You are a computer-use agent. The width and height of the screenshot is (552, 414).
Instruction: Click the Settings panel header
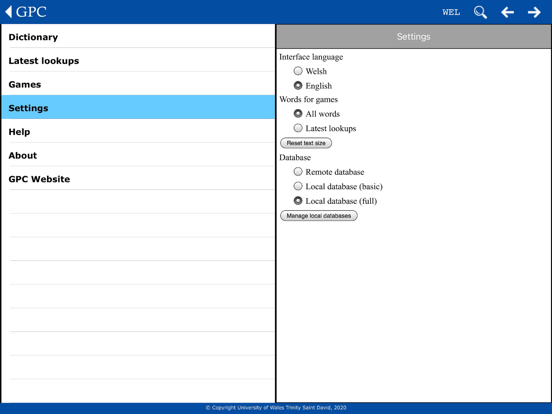pos(413,37)
